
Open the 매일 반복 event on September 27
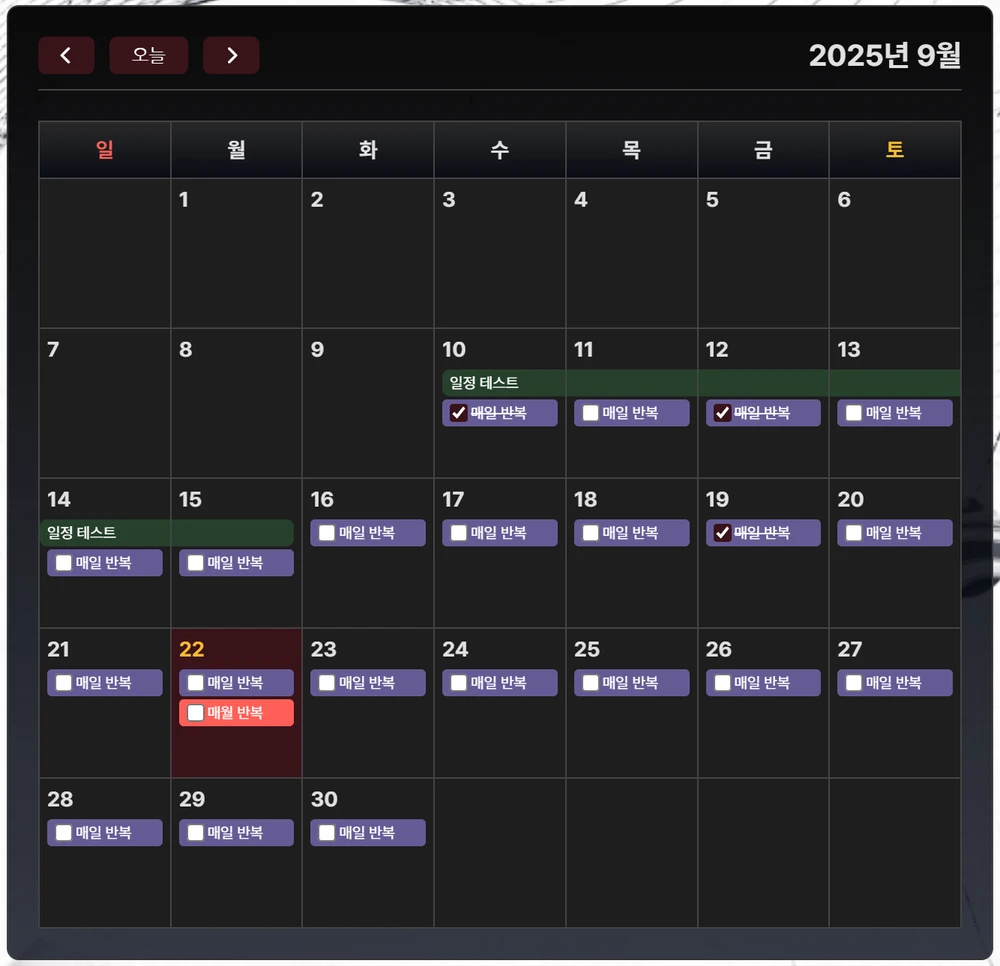(x=907, y=683)
